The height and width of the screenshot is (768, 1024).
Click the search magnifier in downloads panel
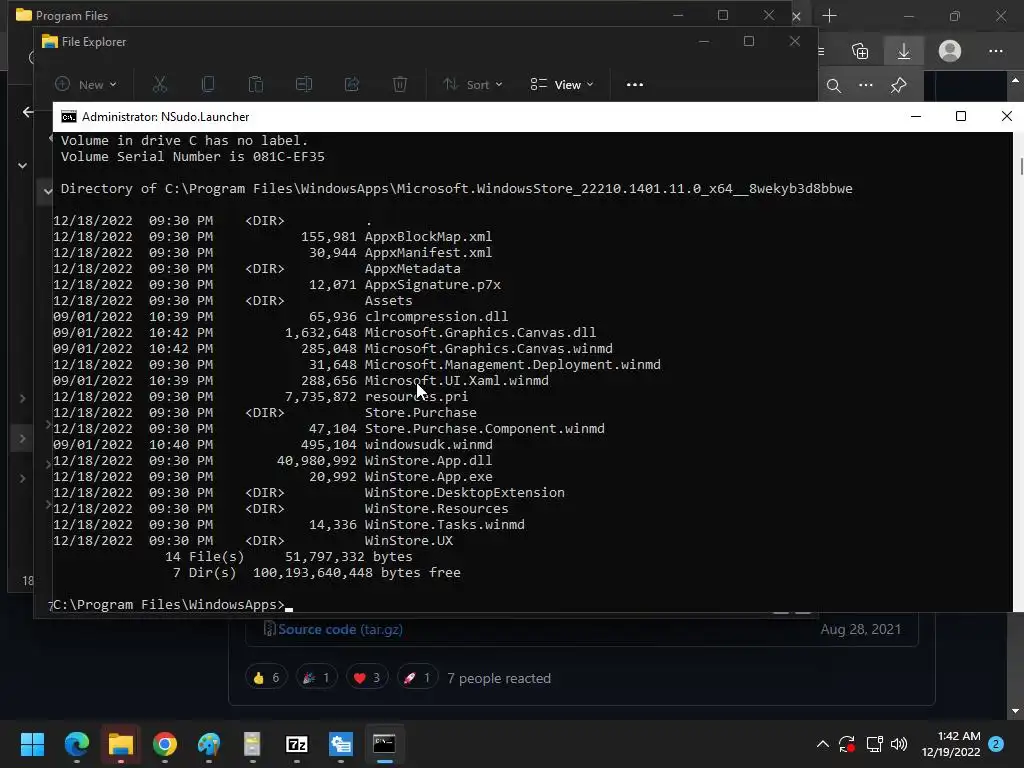[833, 86]
